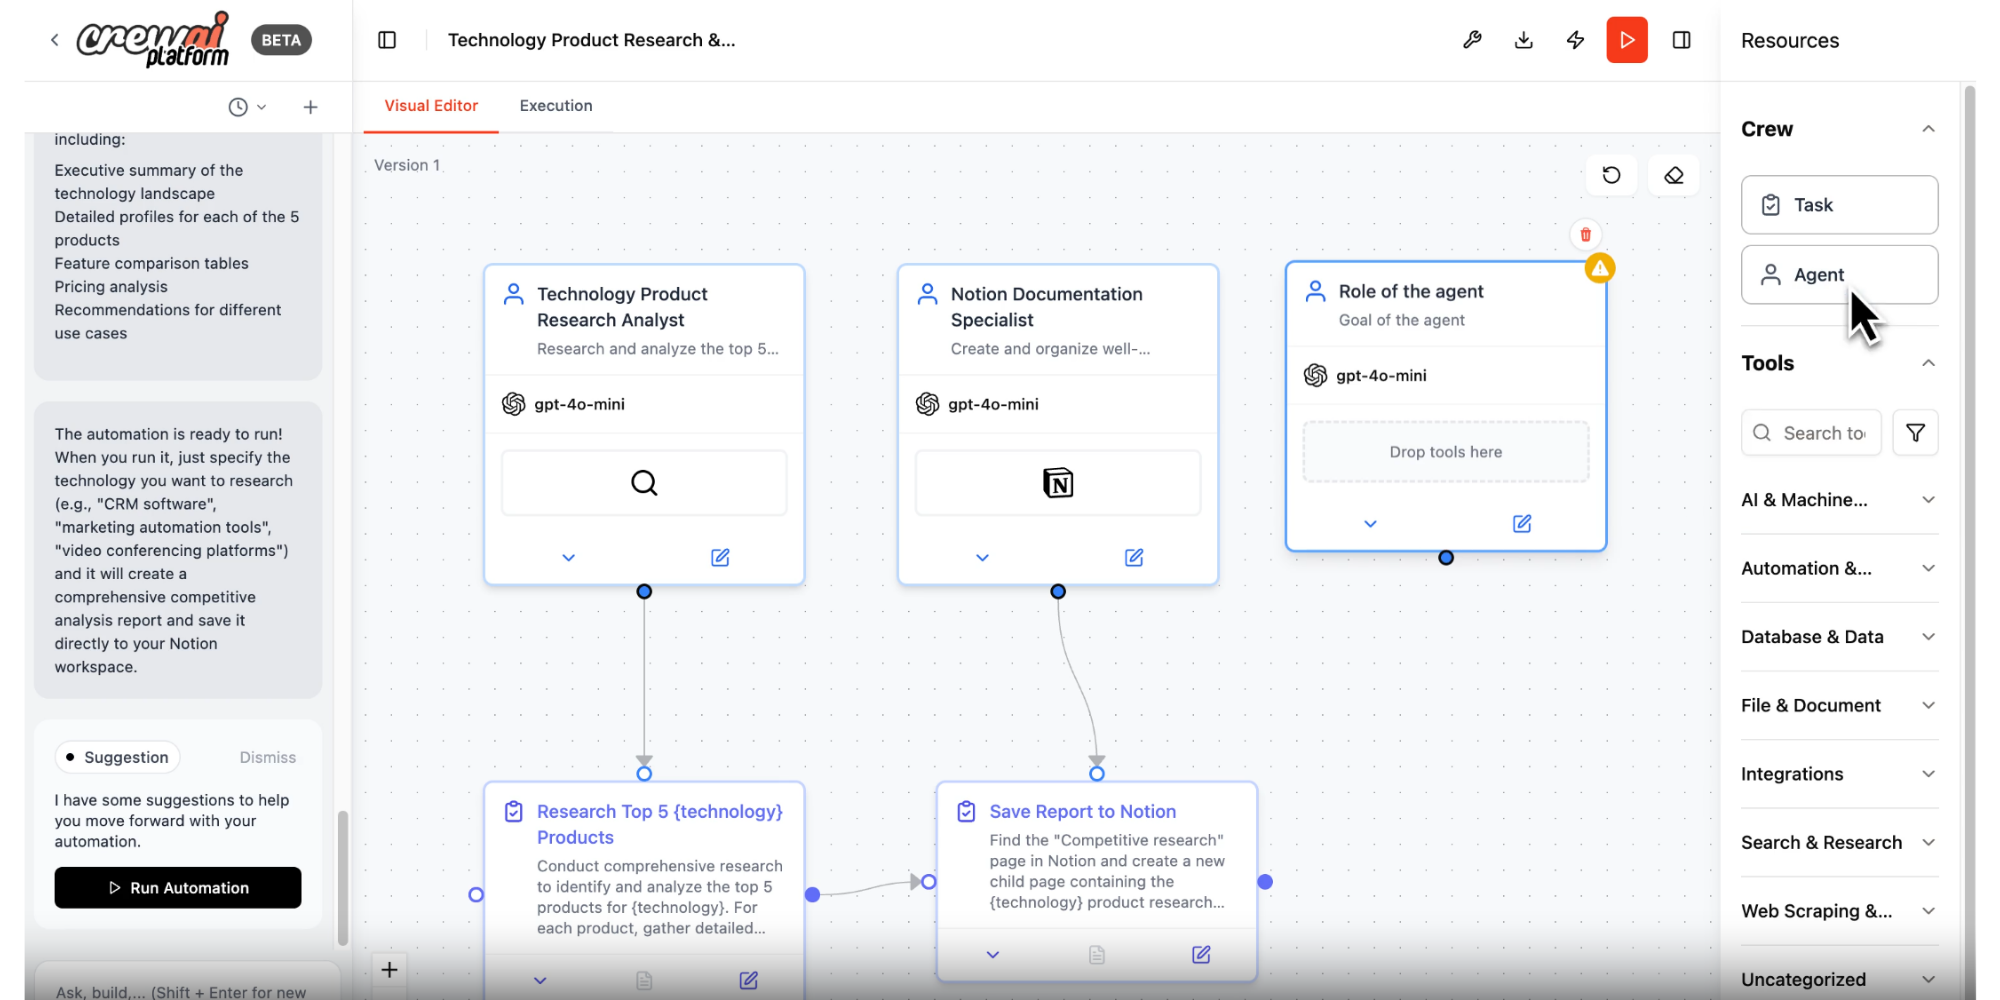The image size is (2000, 1000).
Task: Open the automation settings wrench icon
Action: (x=1472, y=40)
